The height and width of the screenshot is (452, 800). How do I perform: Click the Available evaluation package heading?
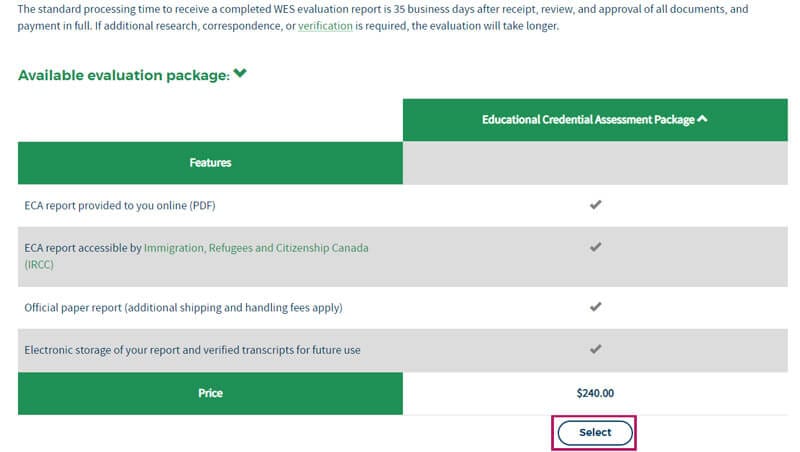[124, 75]
